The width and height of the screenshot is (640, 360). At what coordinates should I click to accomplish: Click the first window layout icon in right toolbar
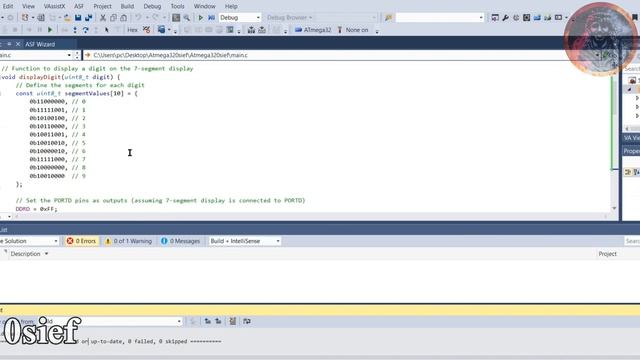tap(495, 18)
